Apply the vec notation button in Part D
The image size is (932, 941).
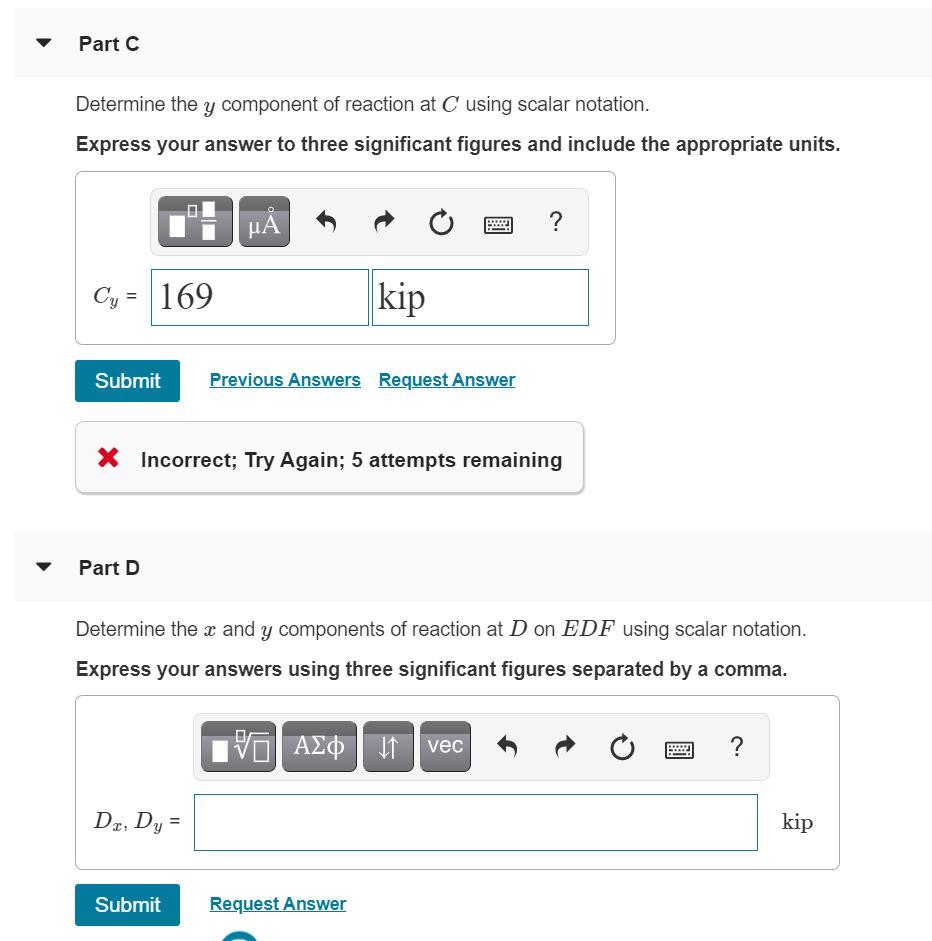tap(445, 747)
